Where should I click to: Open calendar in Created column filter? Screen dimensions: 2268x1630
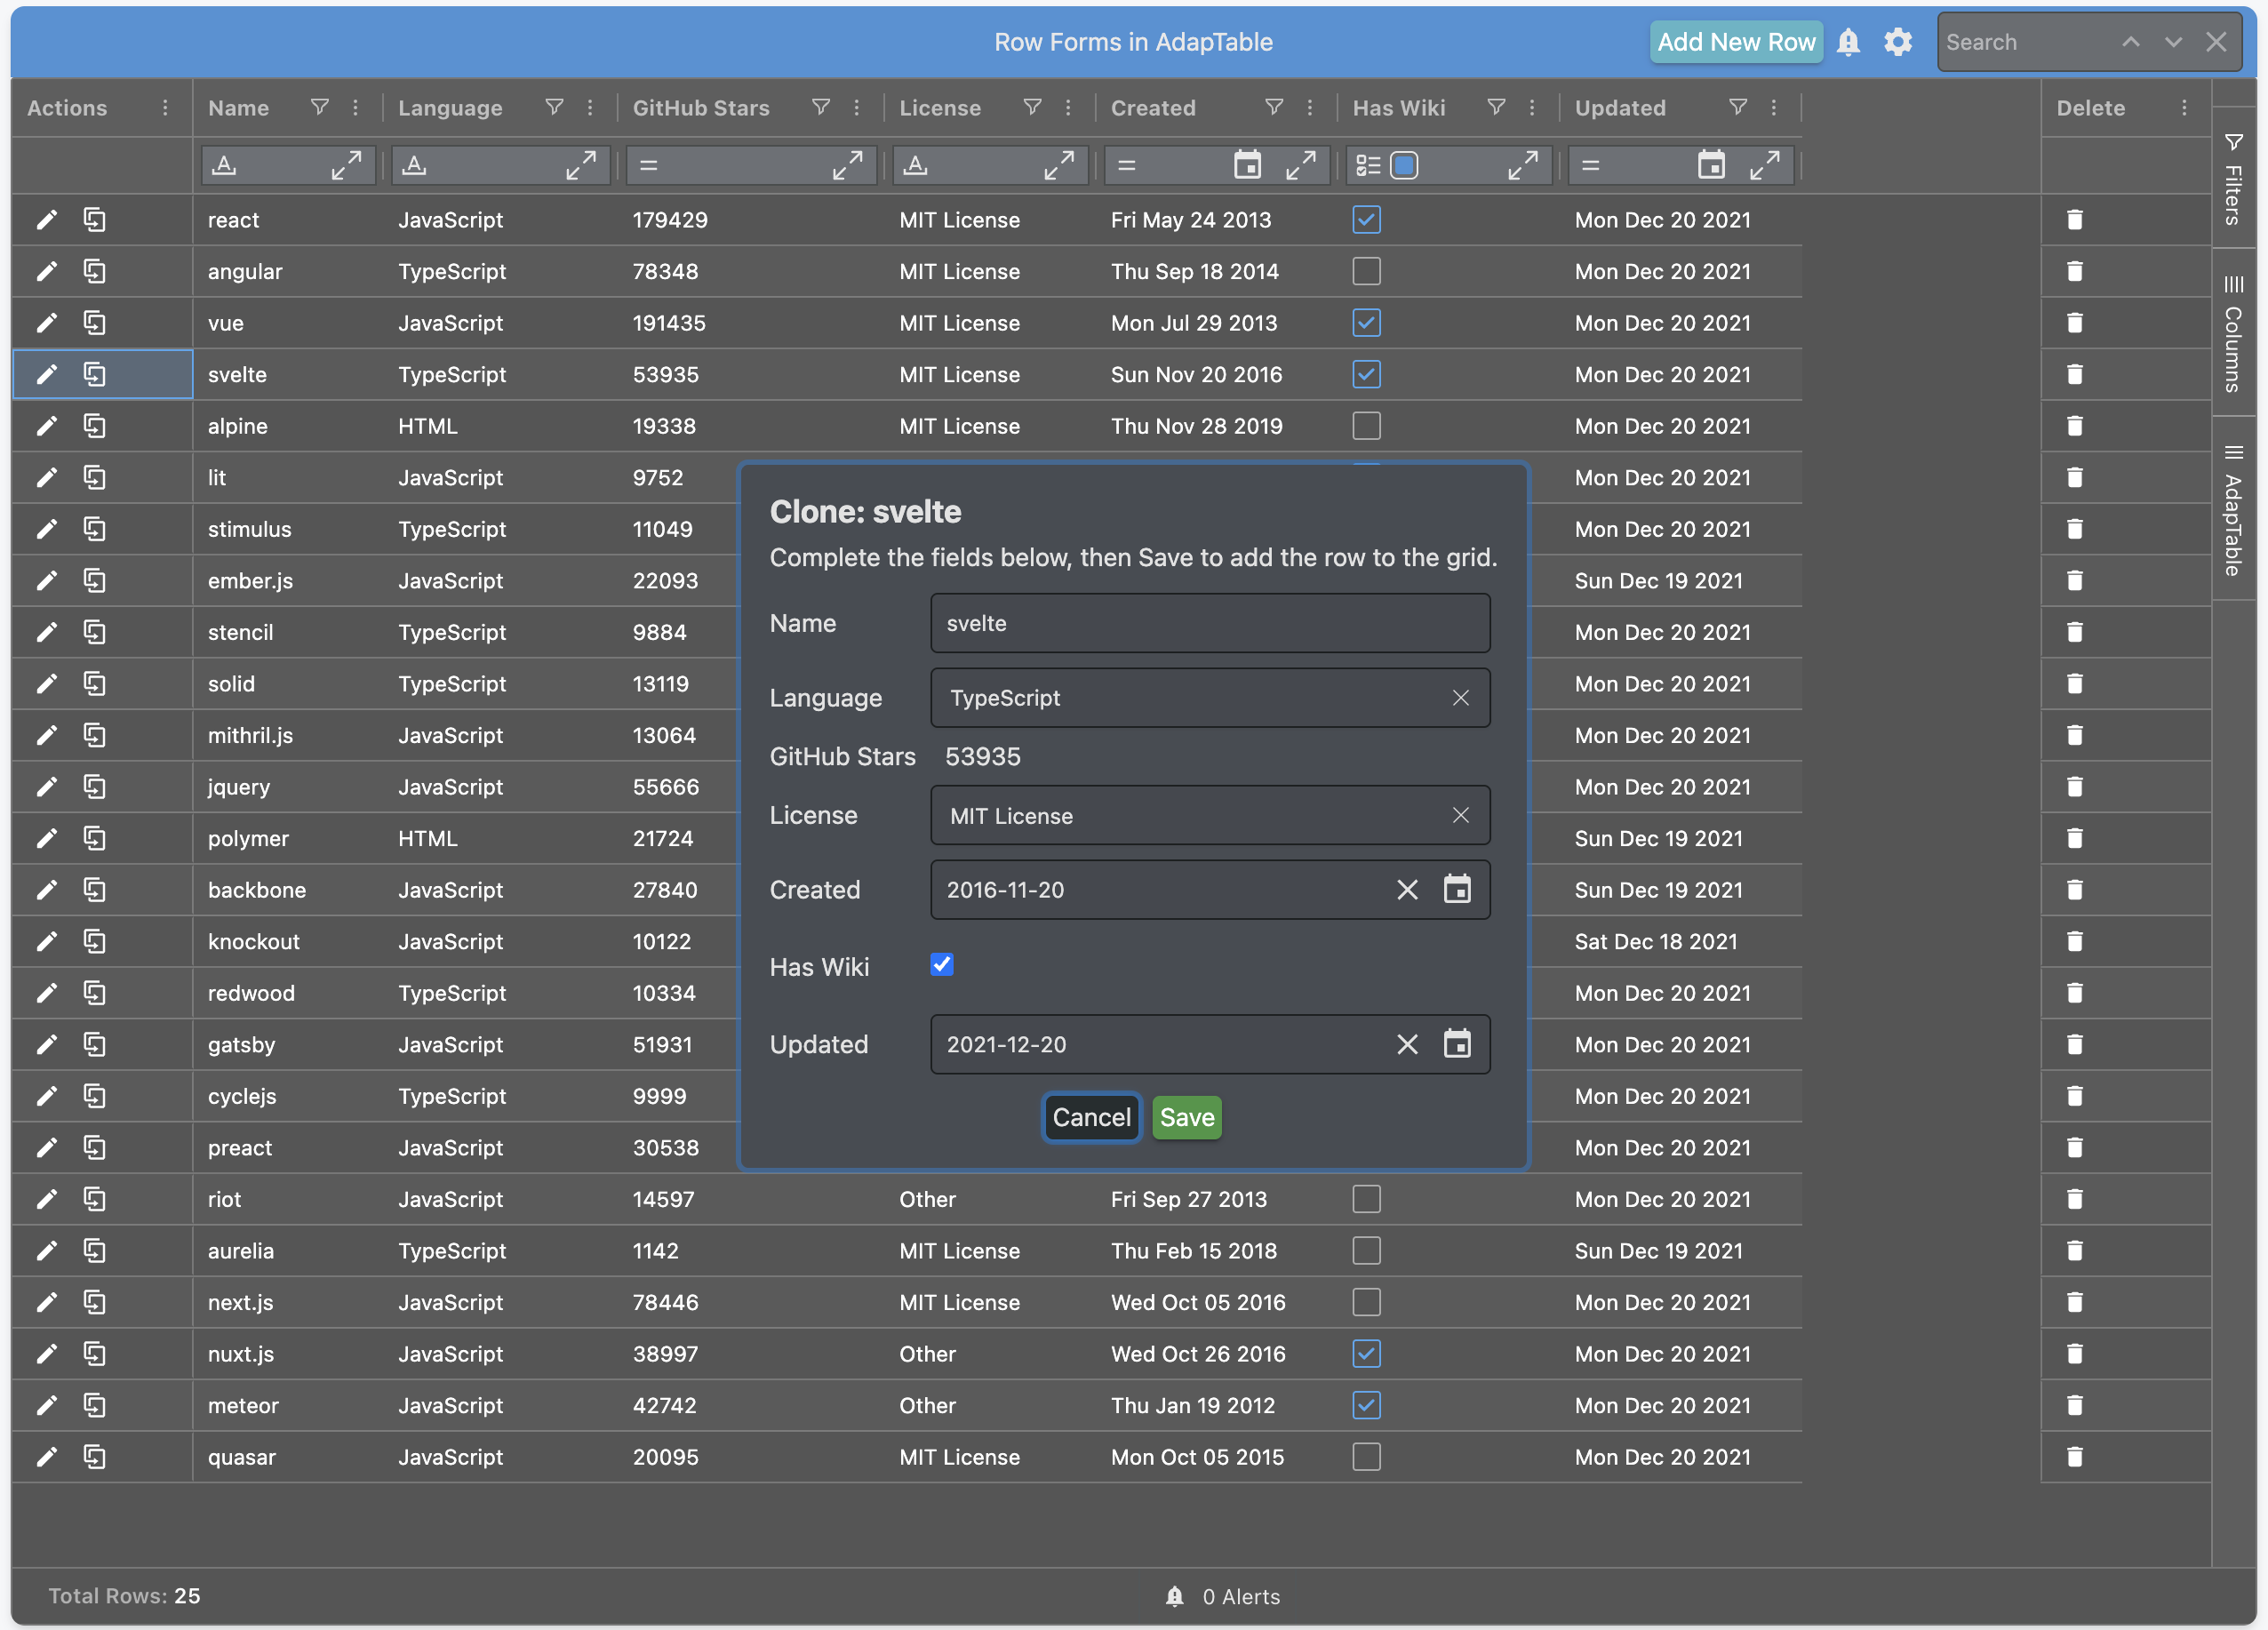click(x=1247, y=165)
